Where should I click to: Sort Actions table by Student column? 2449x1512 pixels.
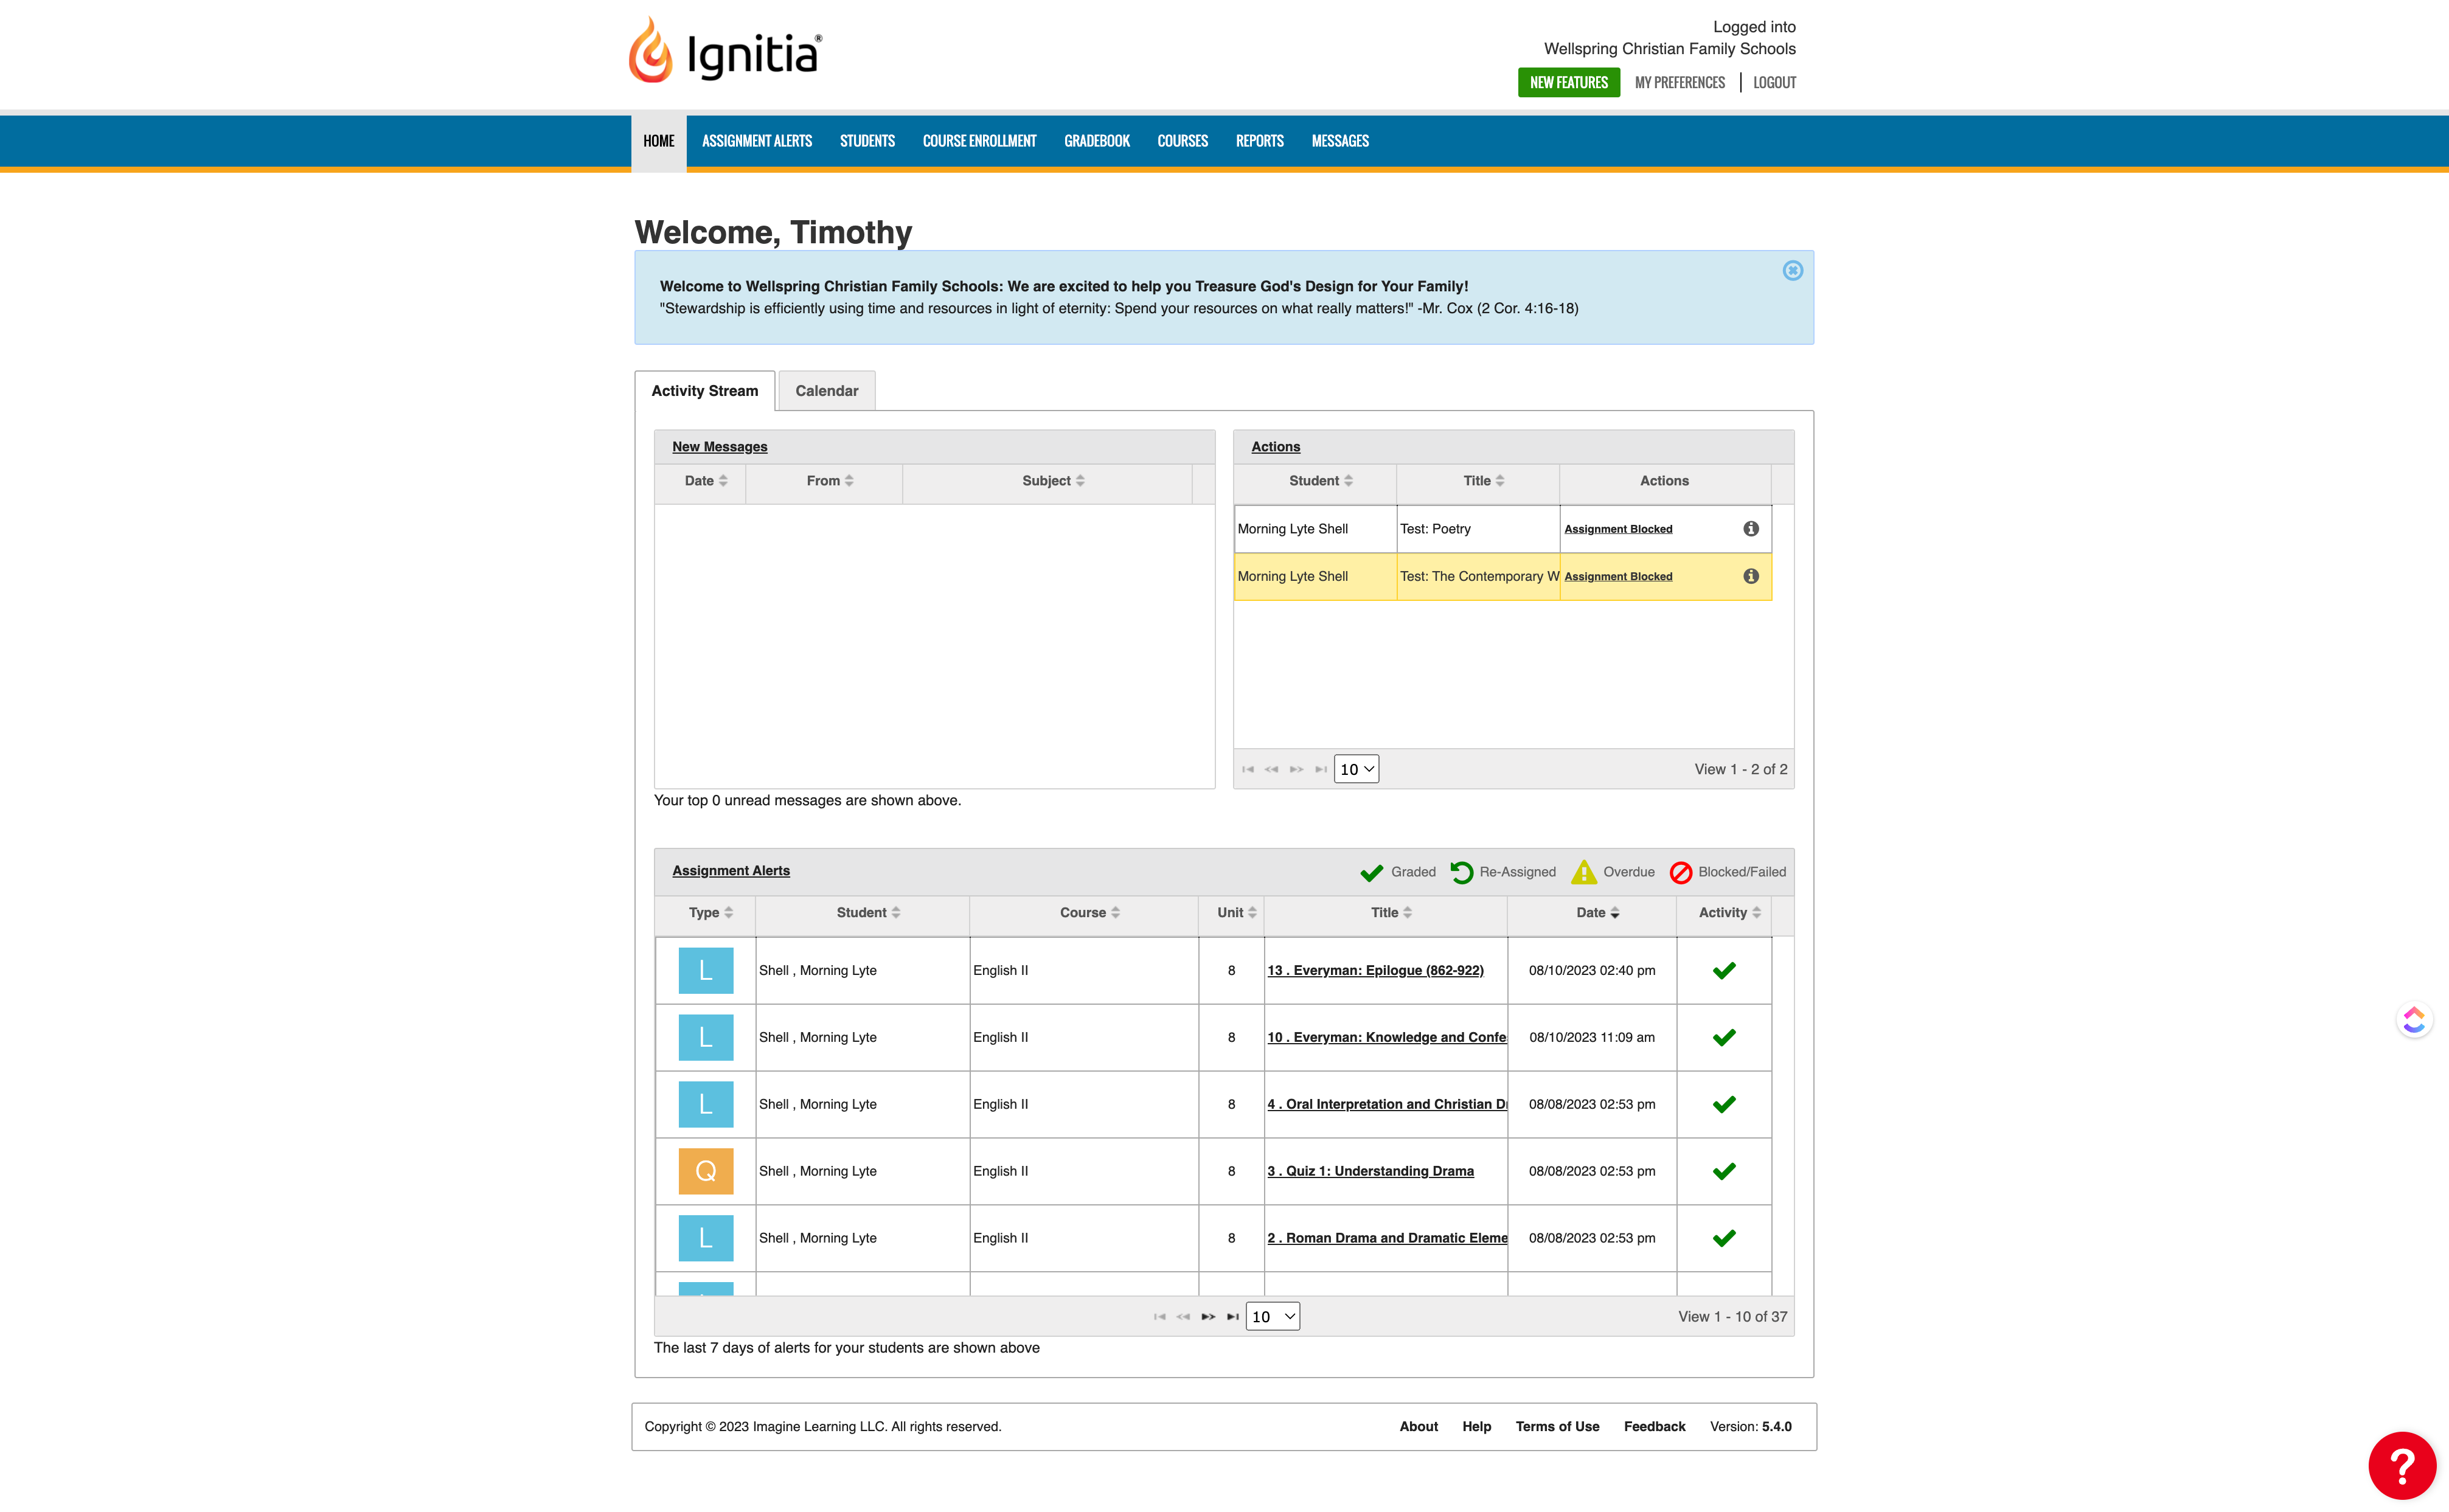coord(1320,481)
